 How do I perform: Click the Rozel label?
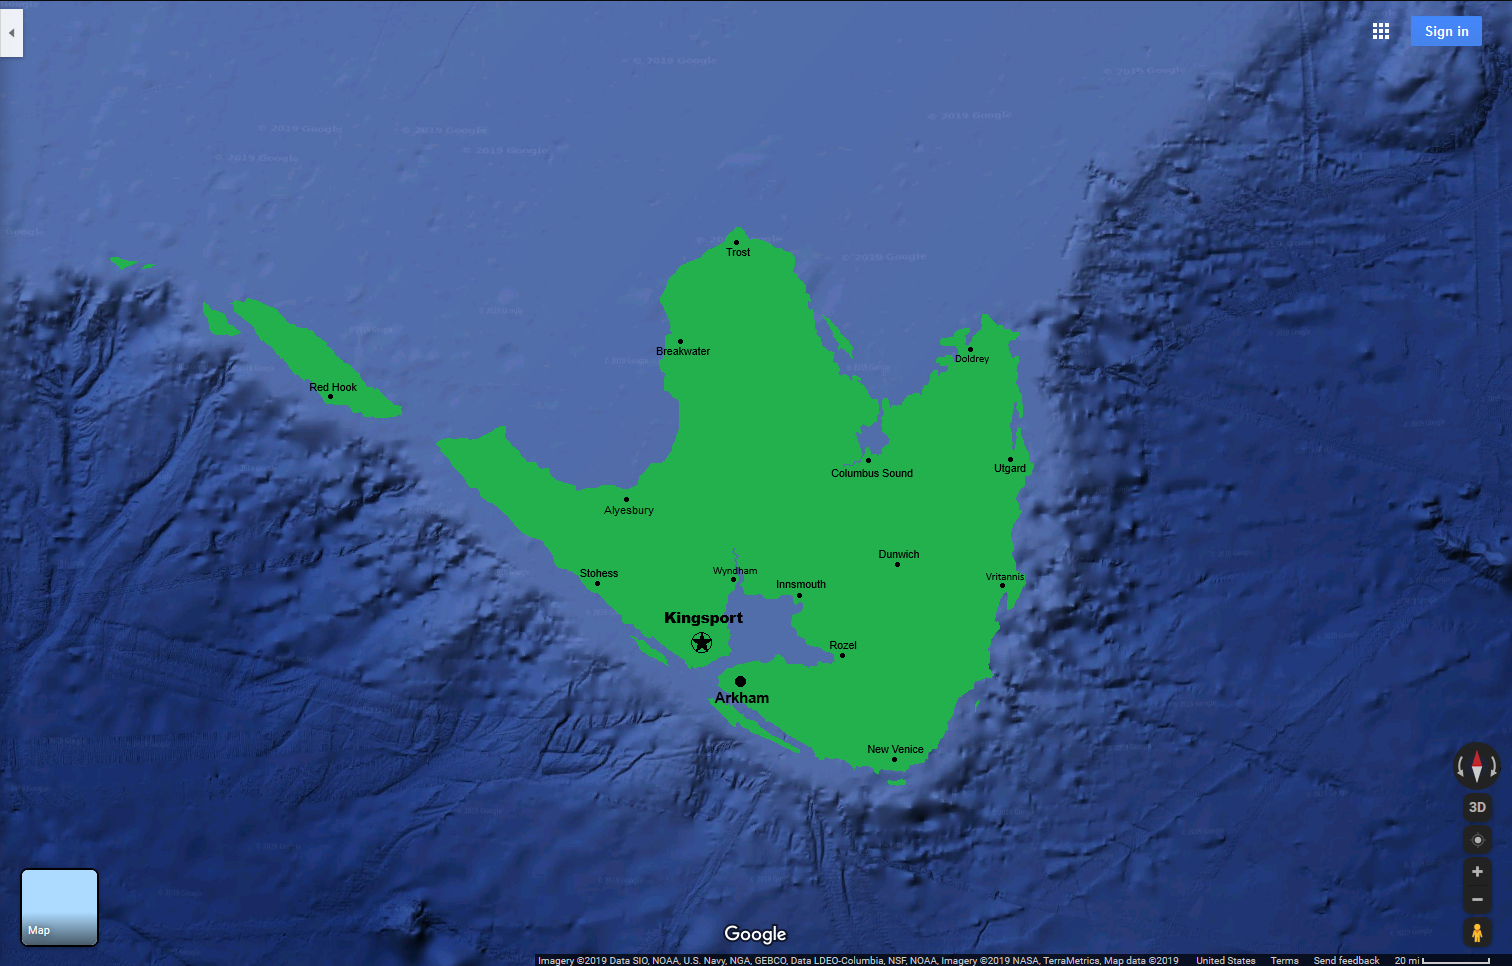[843, 645]
